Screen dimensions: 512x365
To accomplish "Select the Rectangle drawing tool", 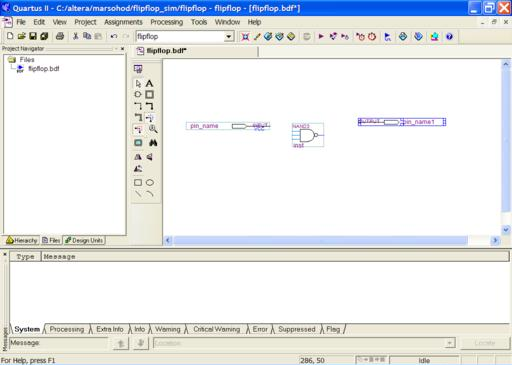I will 138,183.
